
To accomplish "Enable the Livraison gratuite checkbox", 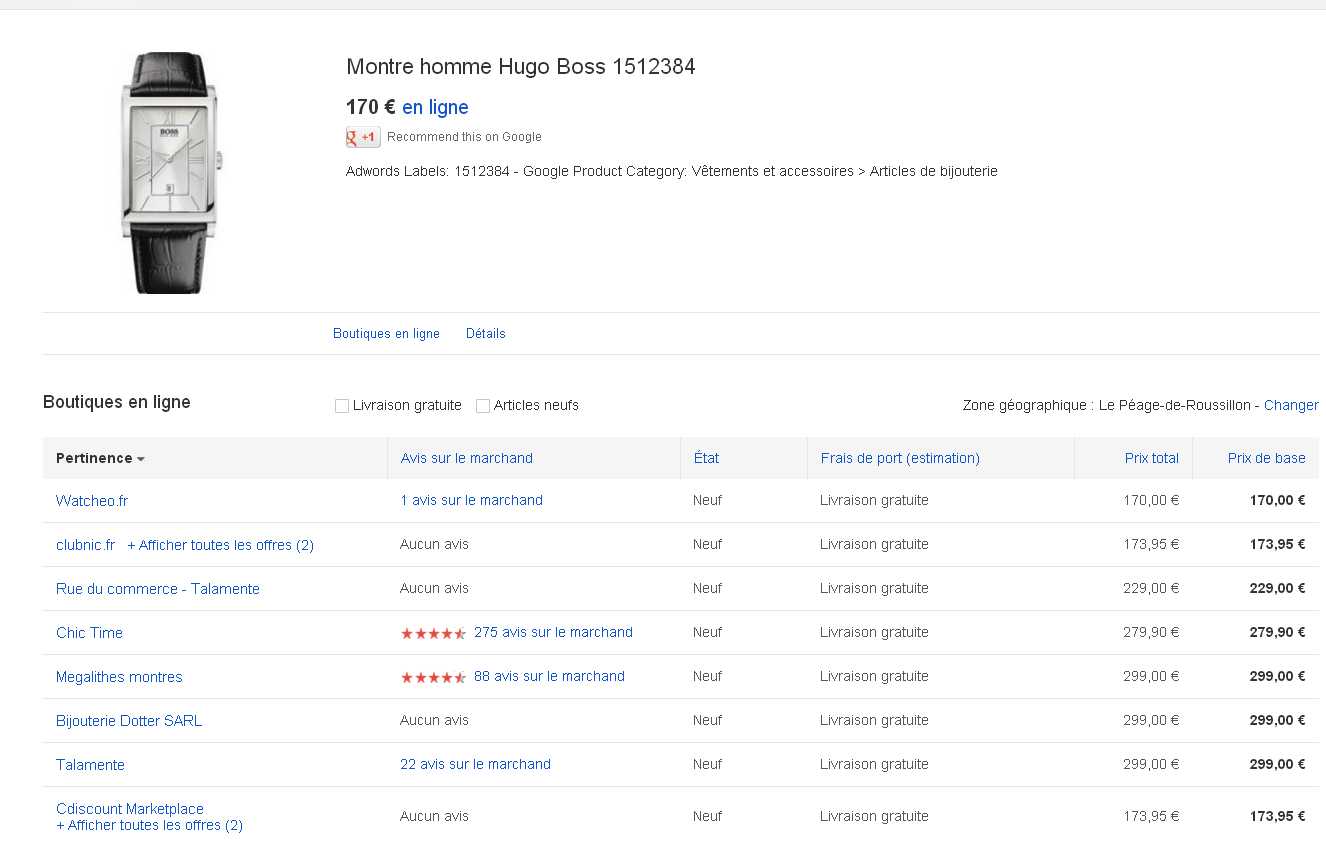I will click(342, 406).
